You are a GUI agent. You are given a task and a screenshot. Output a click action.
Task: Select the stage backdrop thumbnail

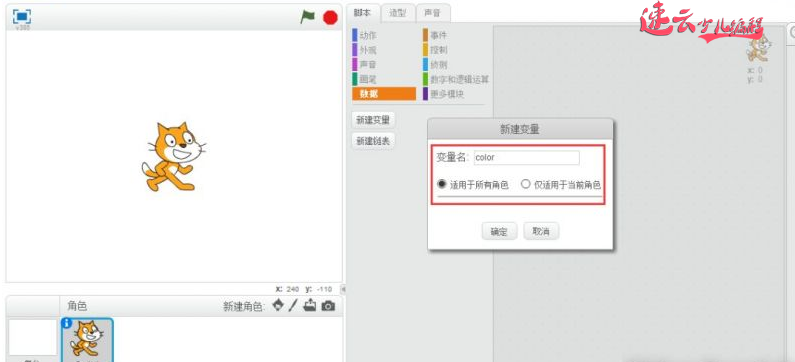coord(33,338)
